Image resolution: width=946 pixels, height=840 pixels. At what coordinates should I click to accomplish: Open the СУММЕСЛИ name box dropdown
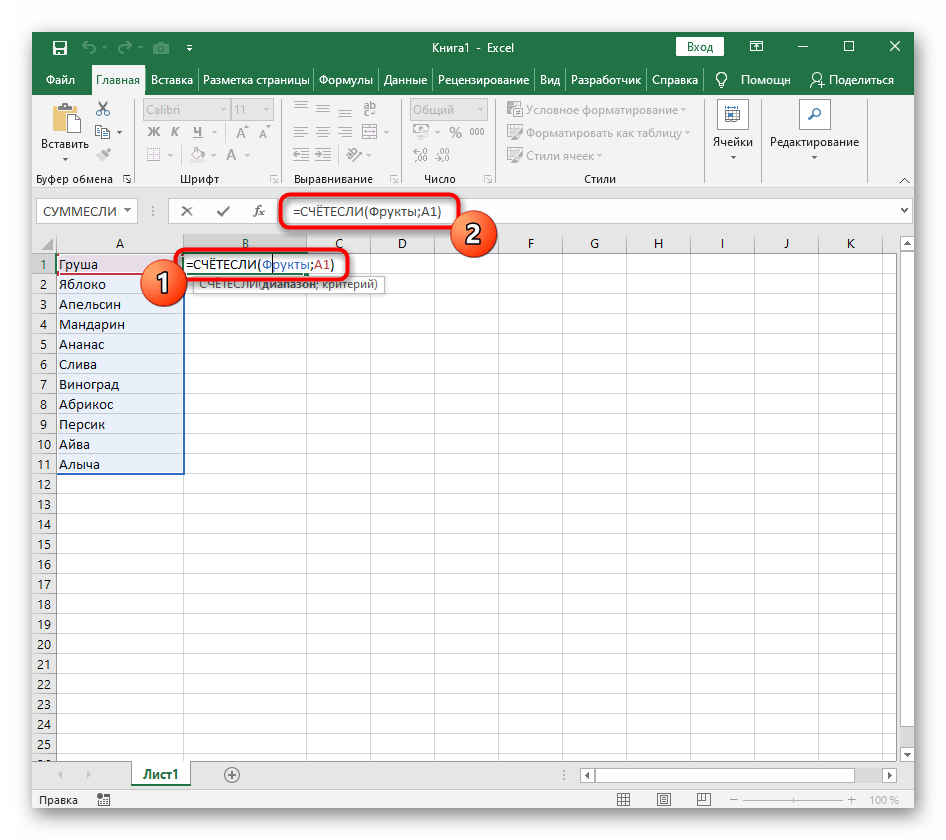coord(127,211)
